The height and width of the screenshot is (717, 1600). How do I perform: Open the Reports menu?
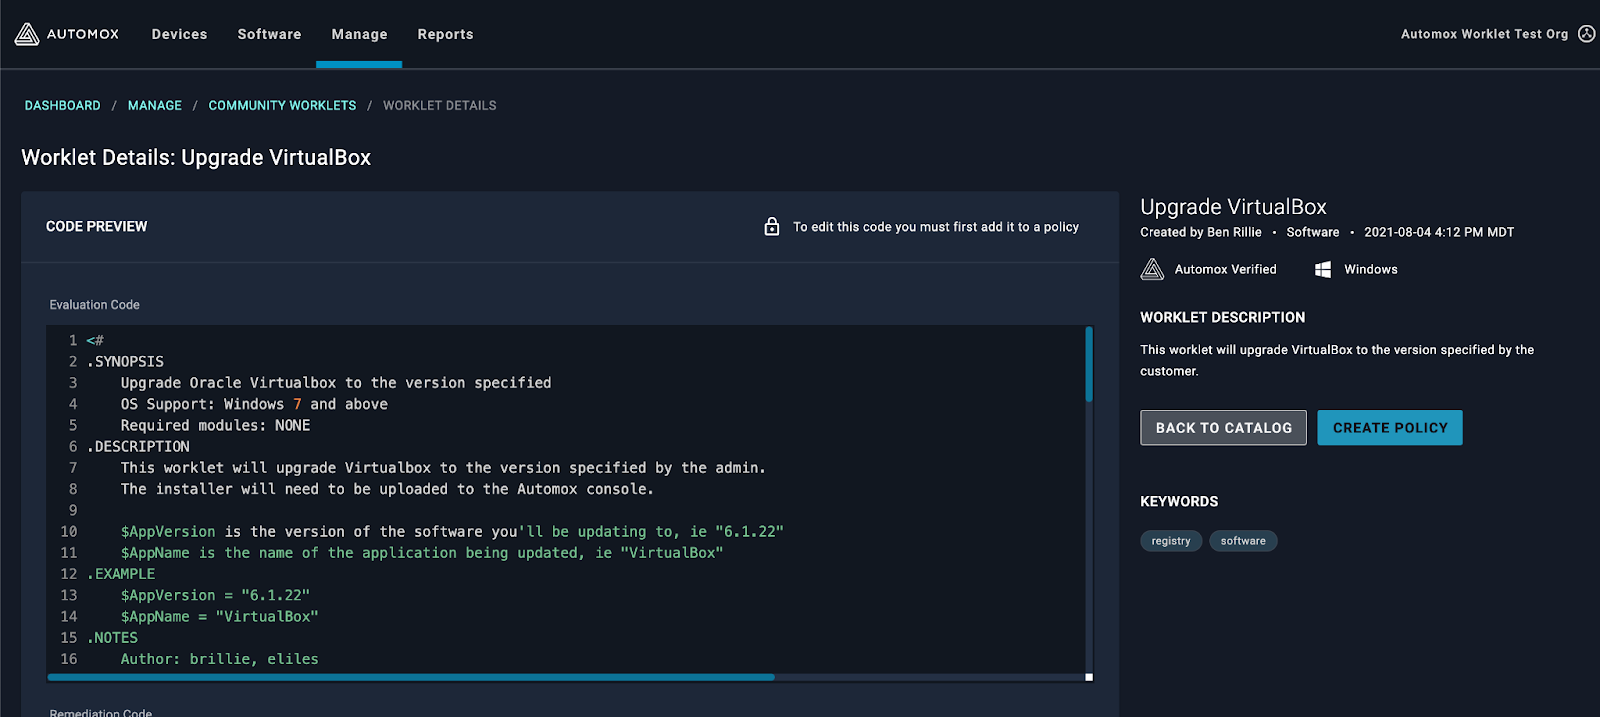point(445,34)
